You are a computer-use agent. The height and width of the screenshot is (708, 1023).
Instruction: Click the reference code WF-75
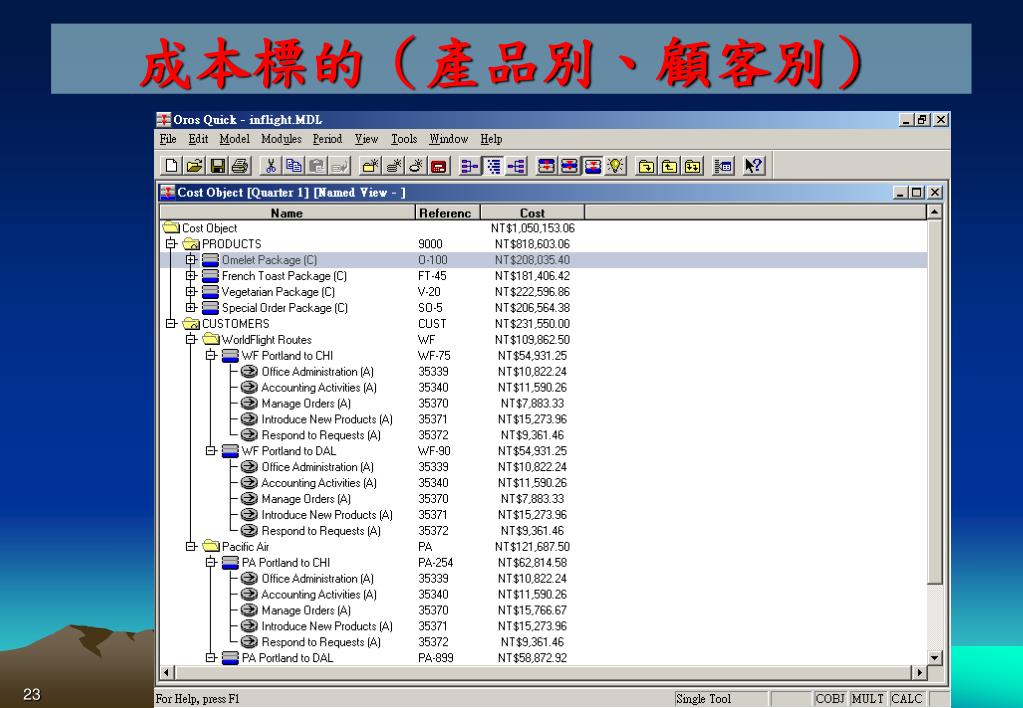pos(434,356)
